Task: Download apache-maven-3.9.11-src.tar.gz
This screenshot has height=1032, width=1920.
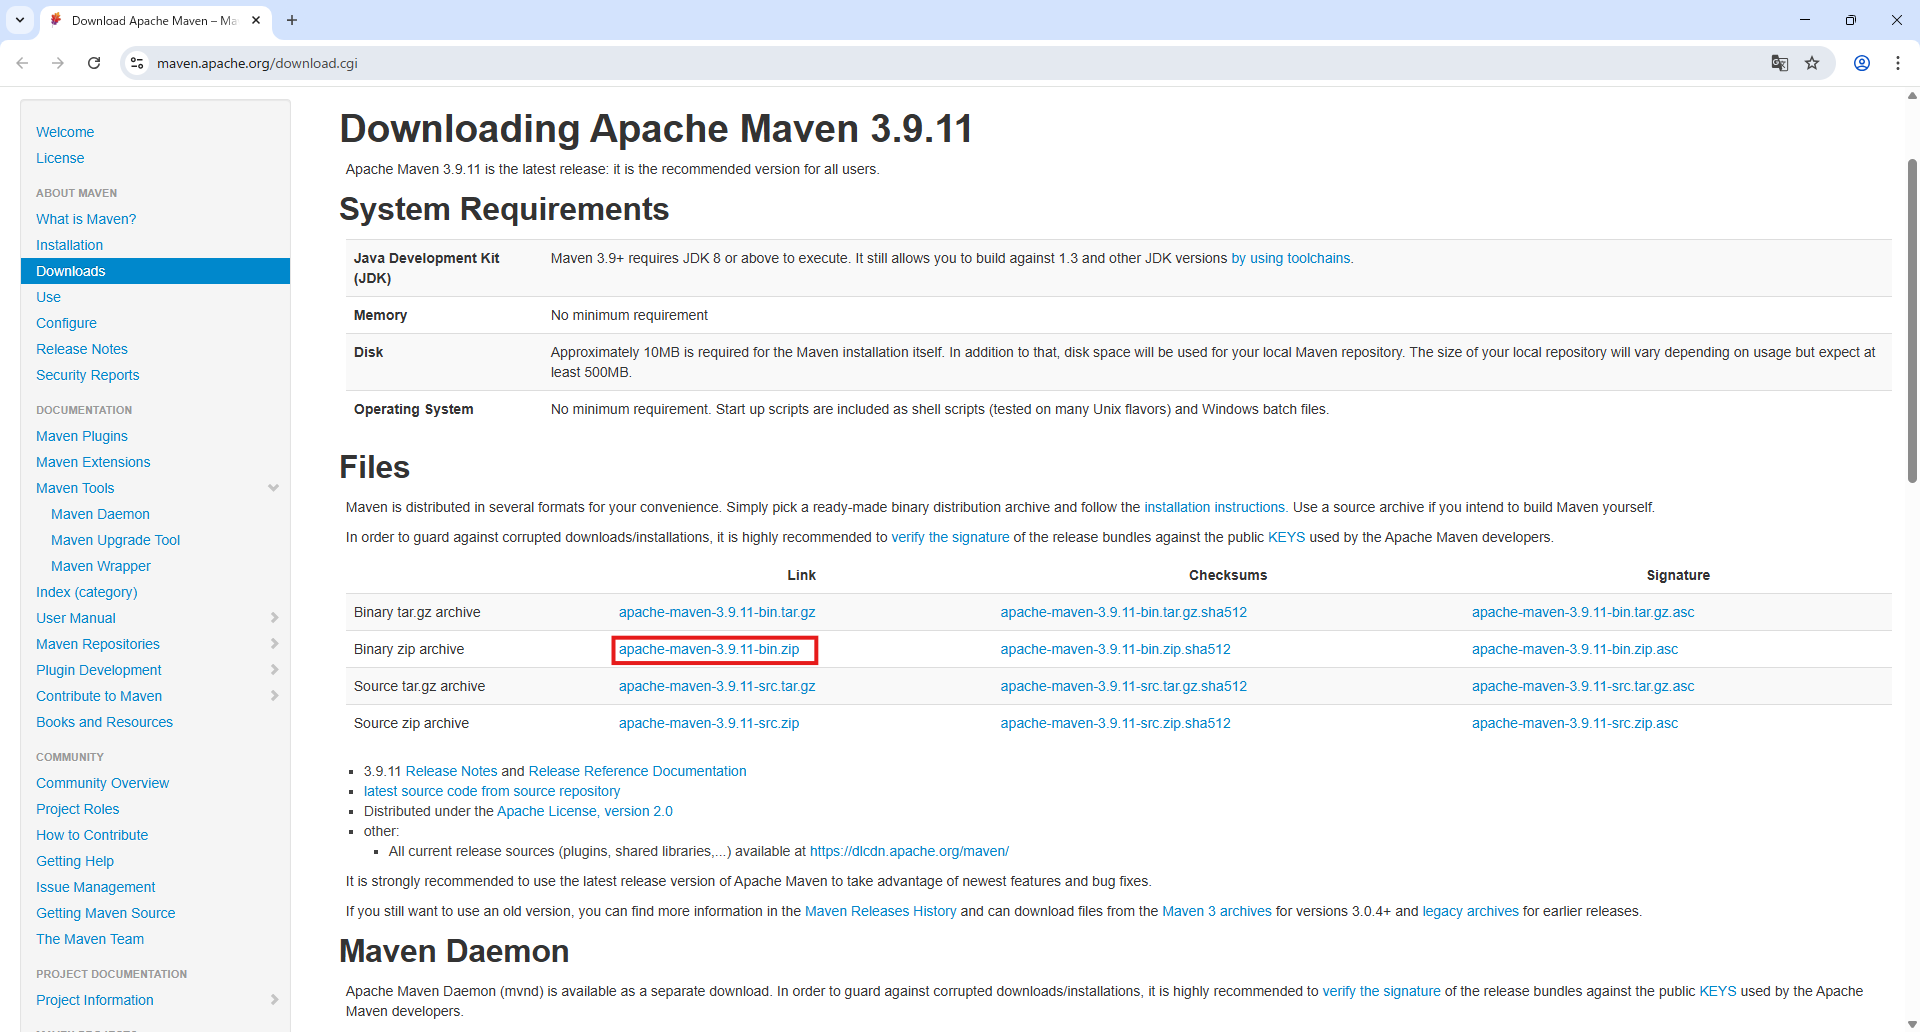Action: [717, 686]
